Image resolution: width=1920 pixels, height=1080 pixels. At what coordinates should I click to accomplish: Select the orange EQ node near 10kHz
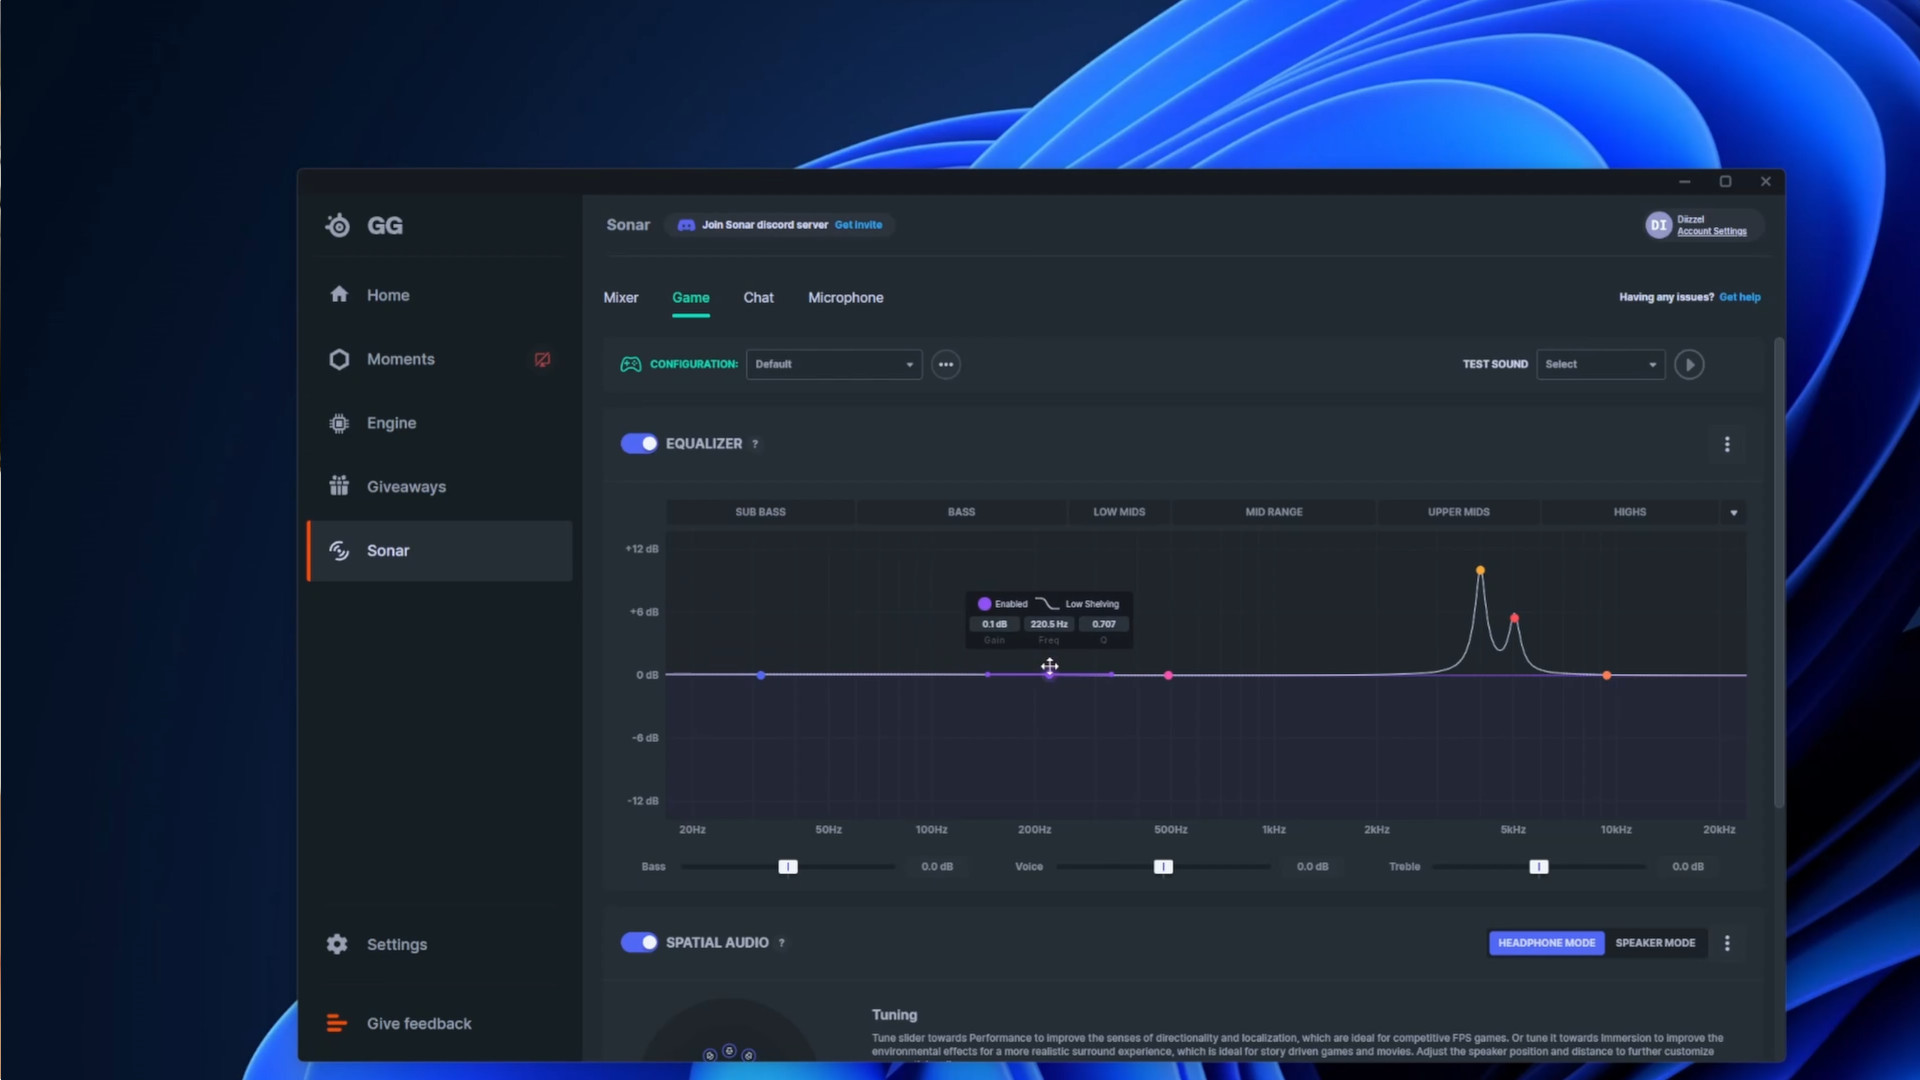point(1607,675)
